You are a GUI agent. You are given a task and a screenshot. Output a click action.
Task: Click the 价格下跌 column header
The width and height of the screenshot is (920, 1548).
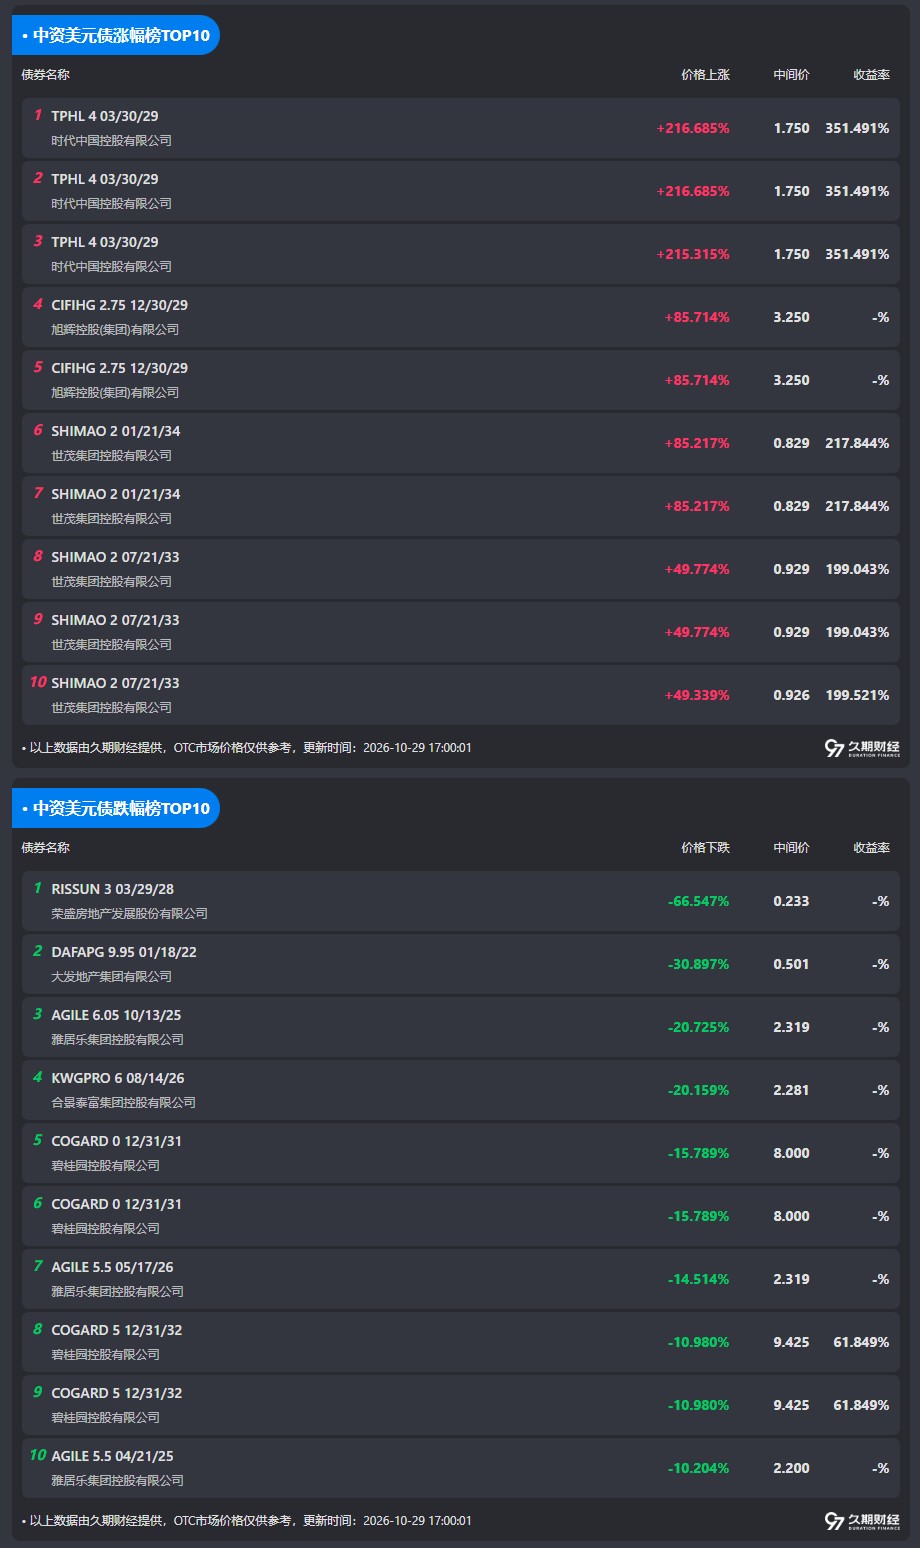point(705,848)
